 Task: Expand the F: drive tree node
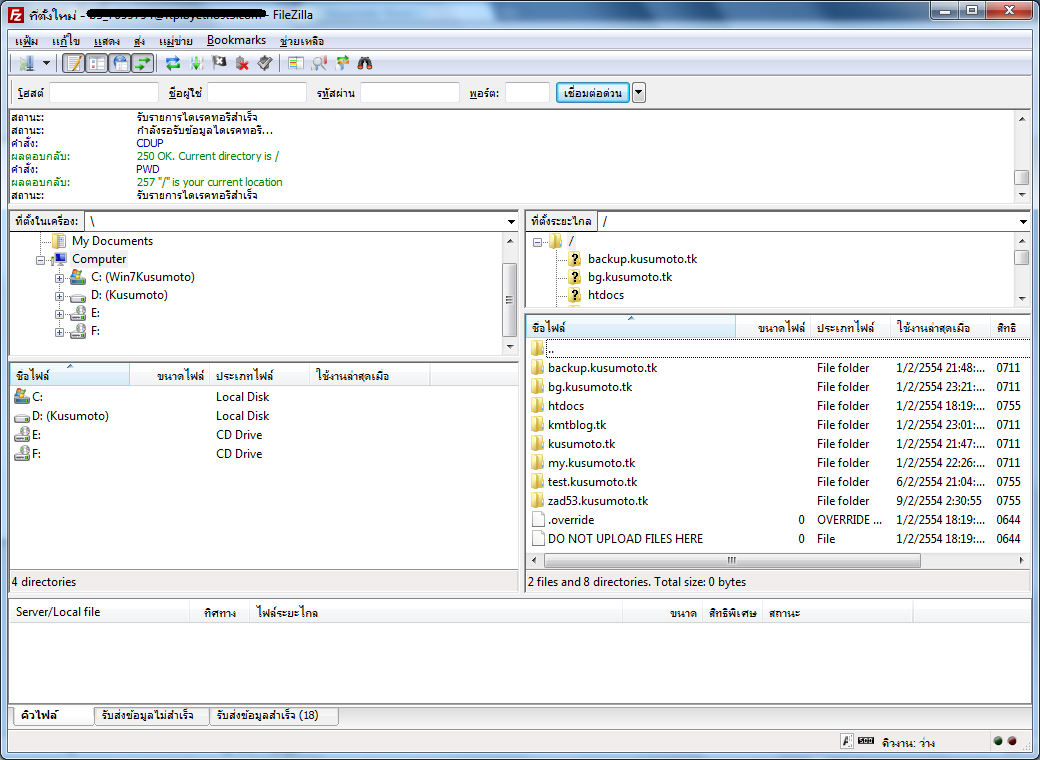pyautogui.click(x=59, y=332)
